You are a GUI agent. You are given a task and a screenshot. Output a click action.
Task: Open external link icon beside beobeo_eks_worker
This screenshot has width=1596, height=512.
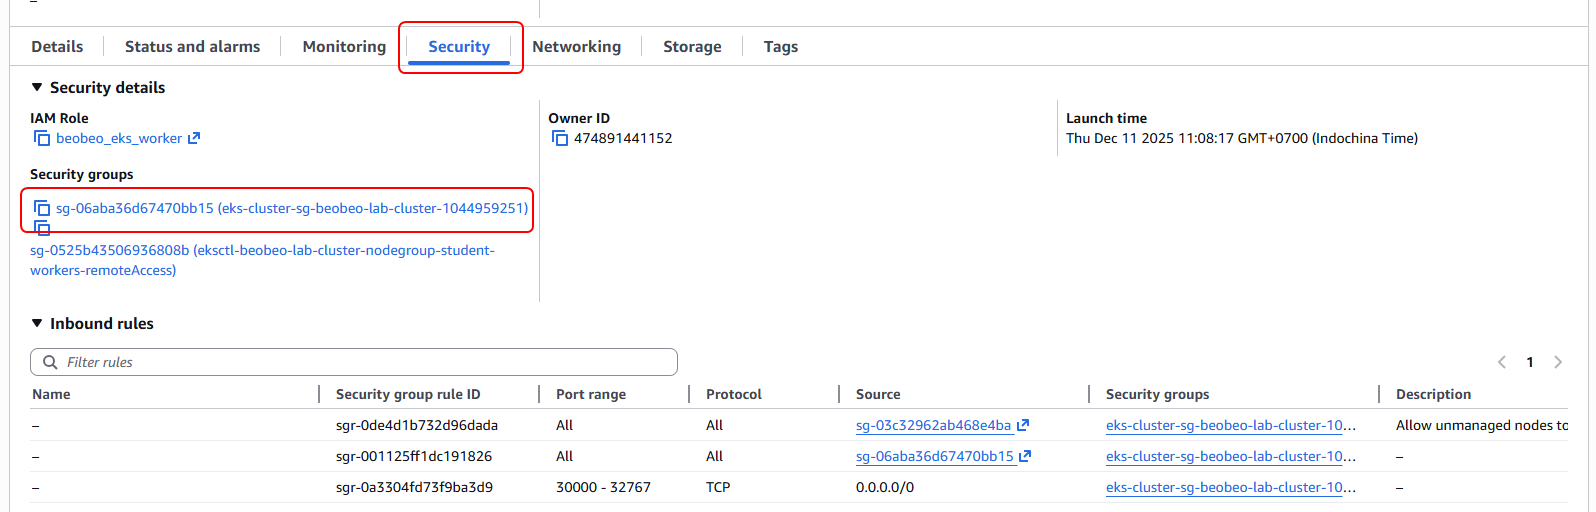pyautogui.click(x=194, y=138)
